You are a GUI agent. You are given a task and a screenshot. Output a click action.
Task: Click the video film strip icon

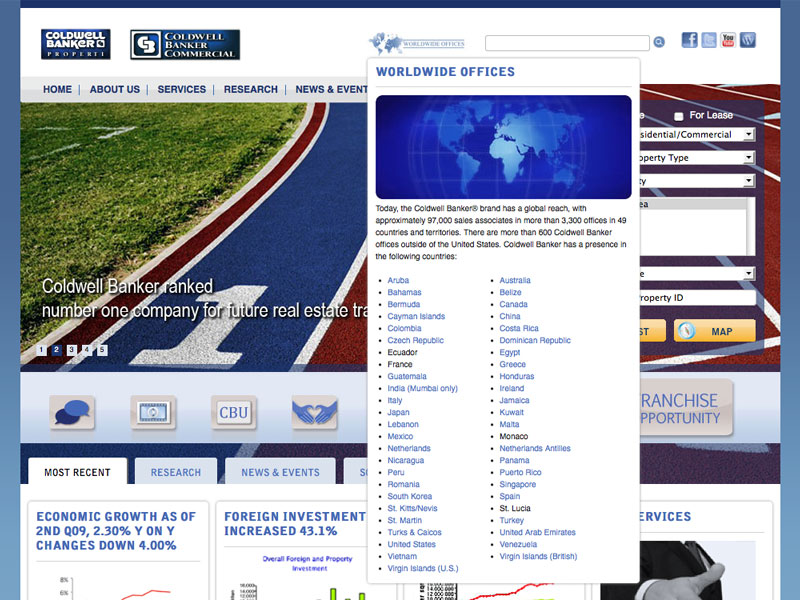point(152,412)
